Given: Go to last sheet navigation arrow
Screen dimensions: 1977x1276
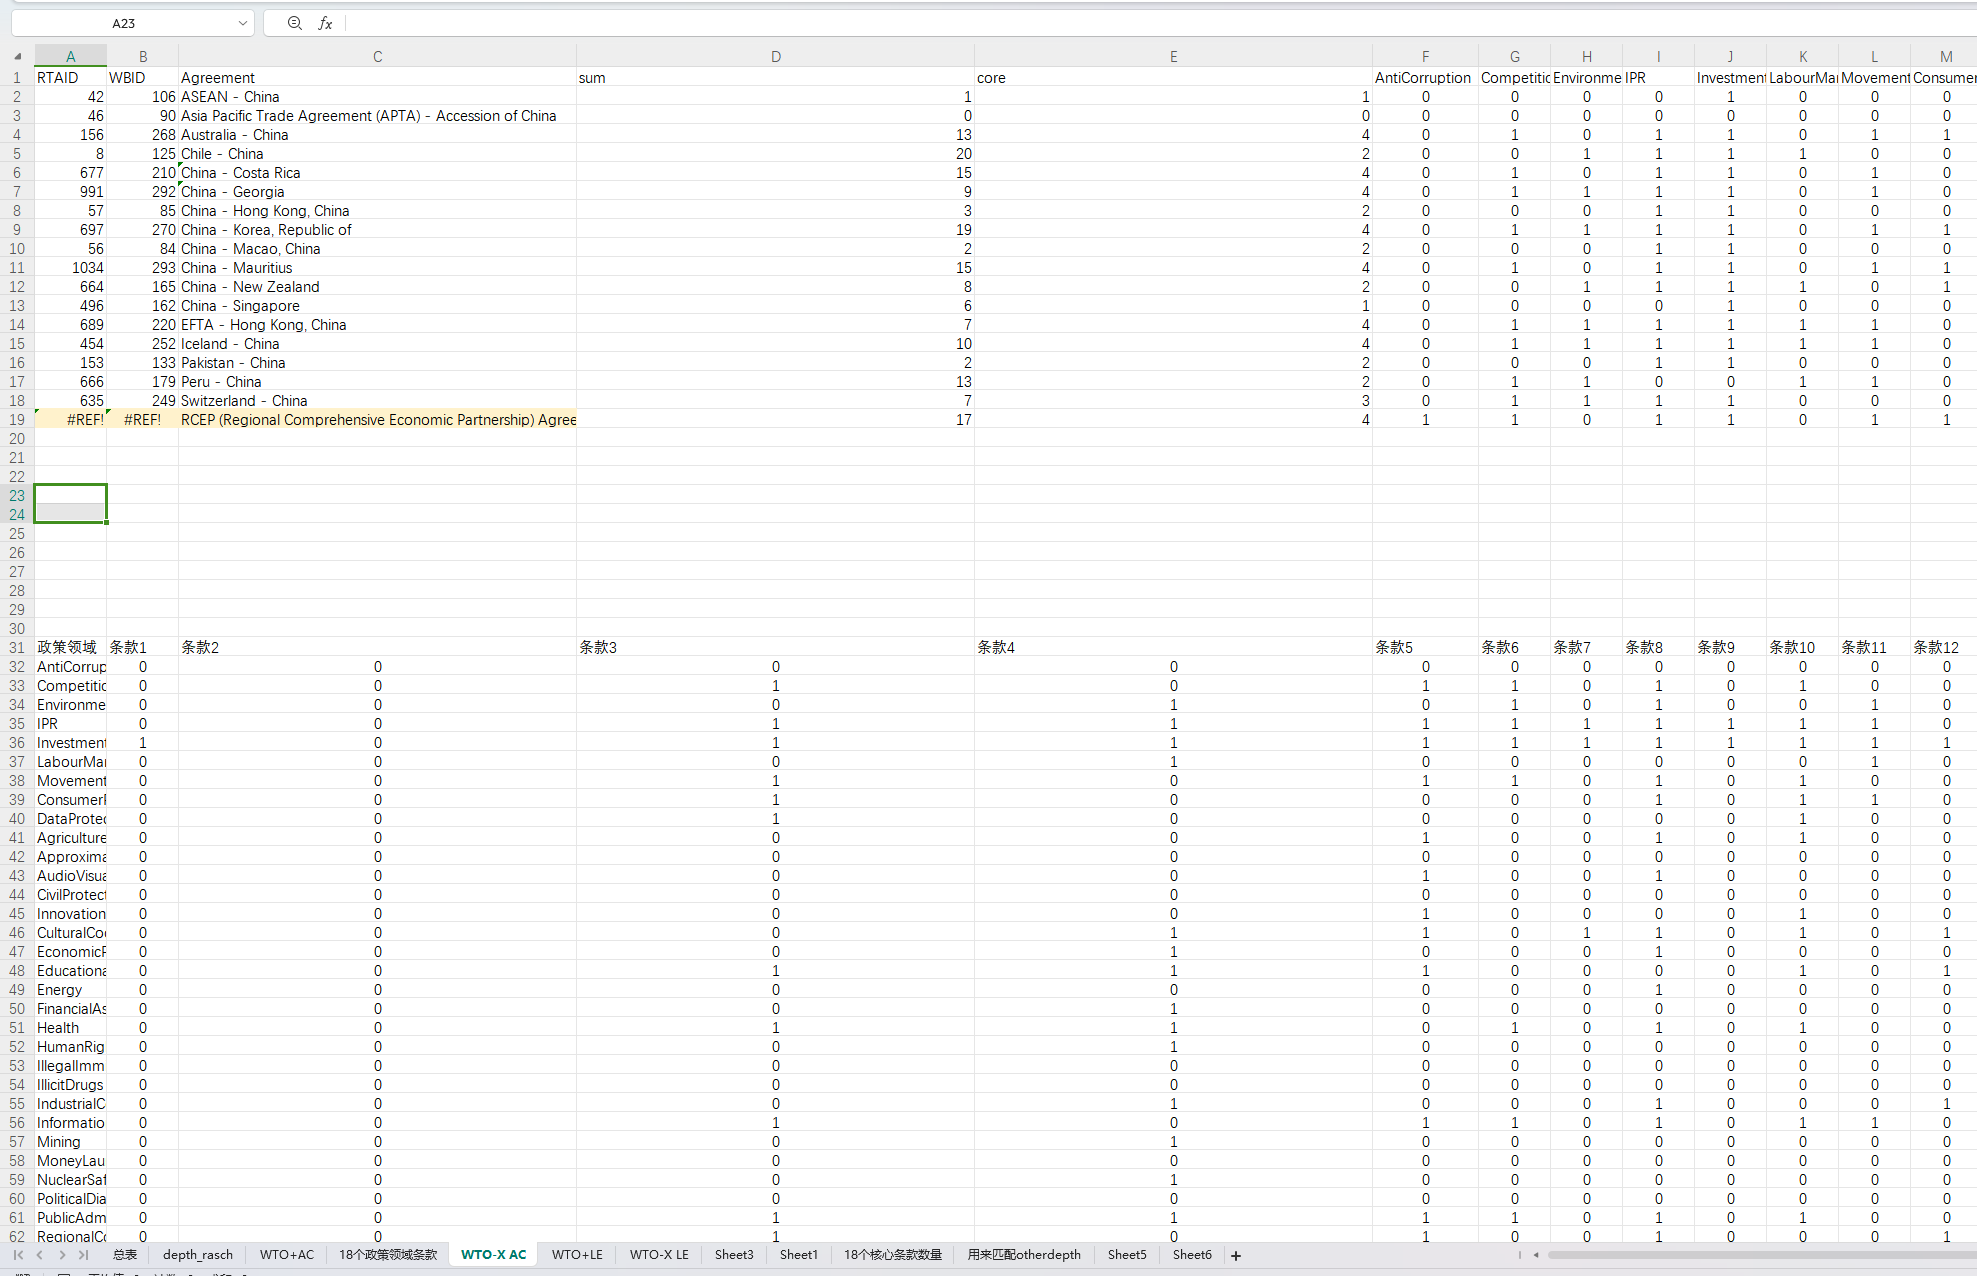Looking at the screenshot, I should 84,1255.
